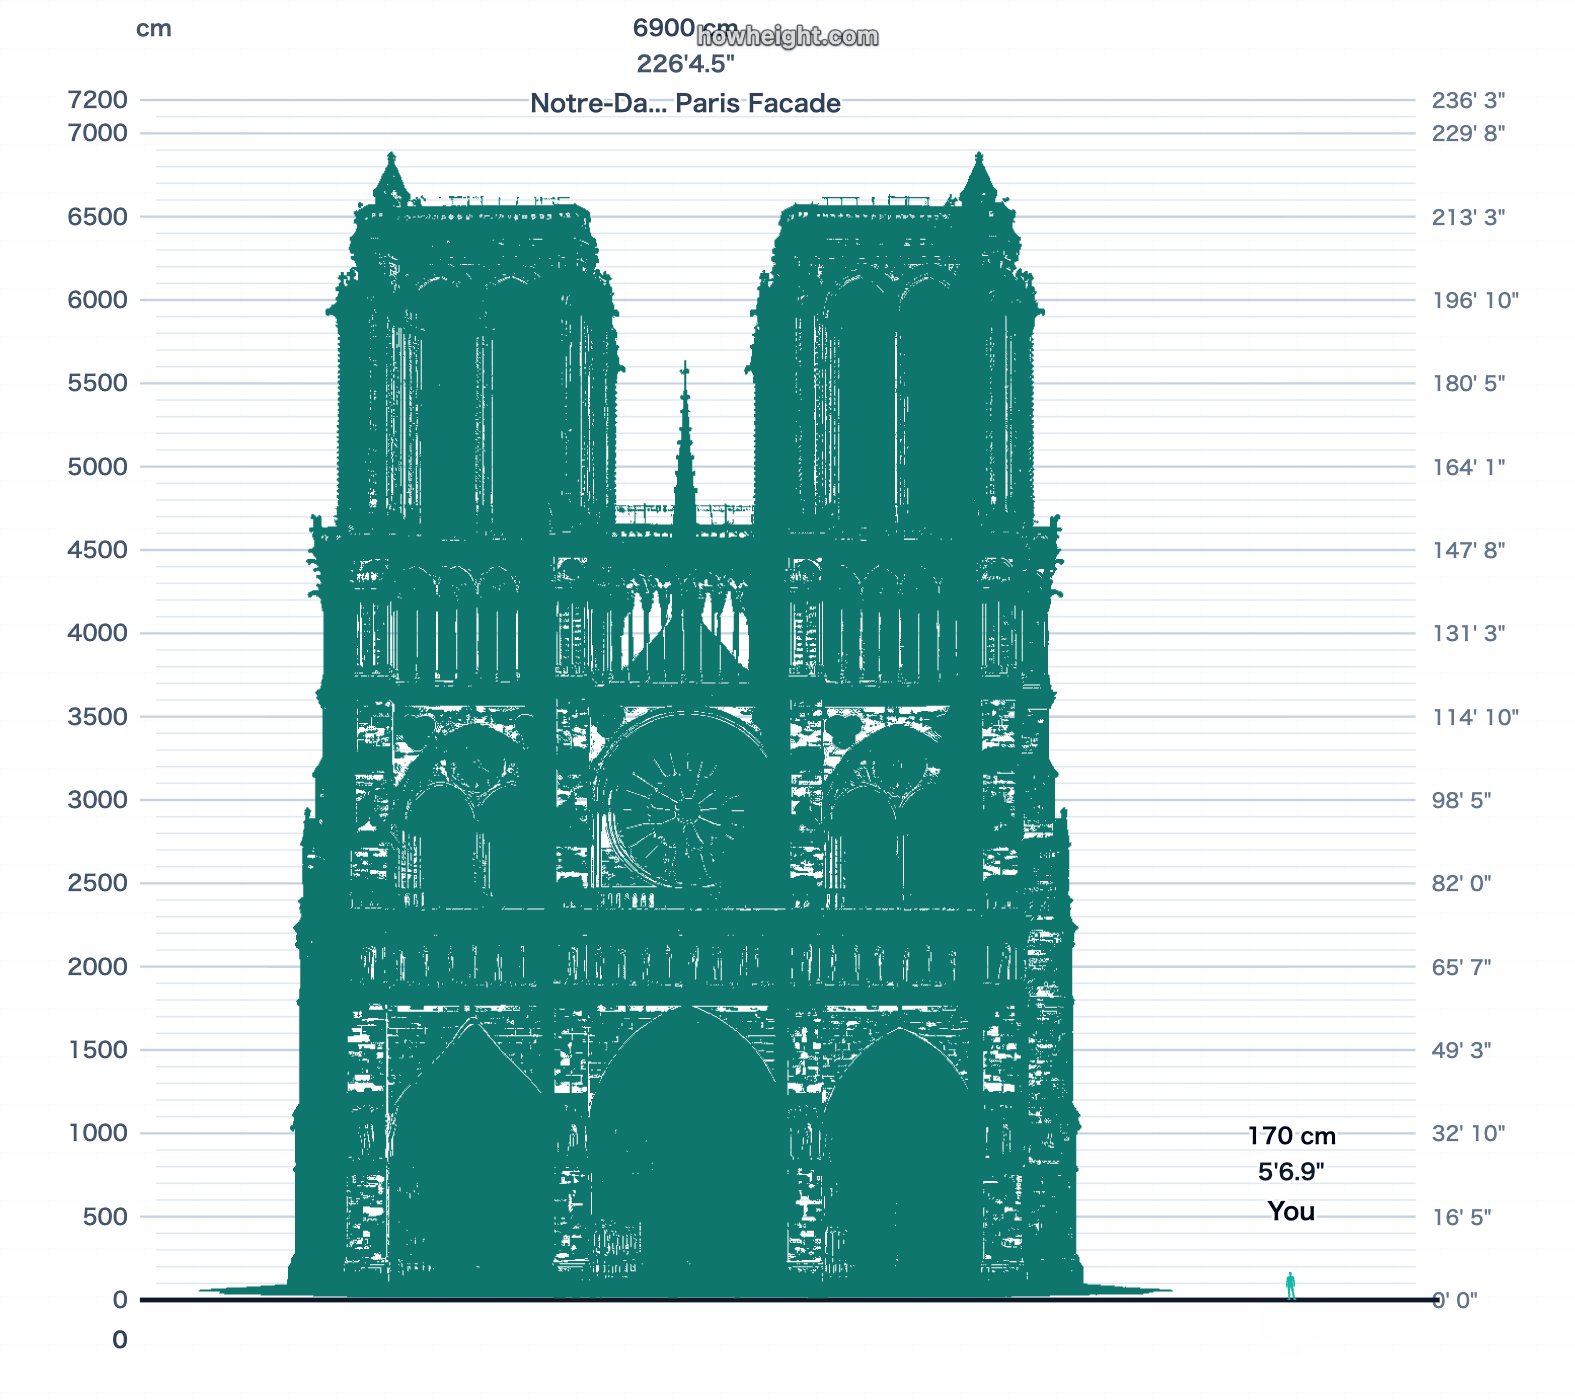Select the small 'You' person figure

[x=1291, y=1286]
